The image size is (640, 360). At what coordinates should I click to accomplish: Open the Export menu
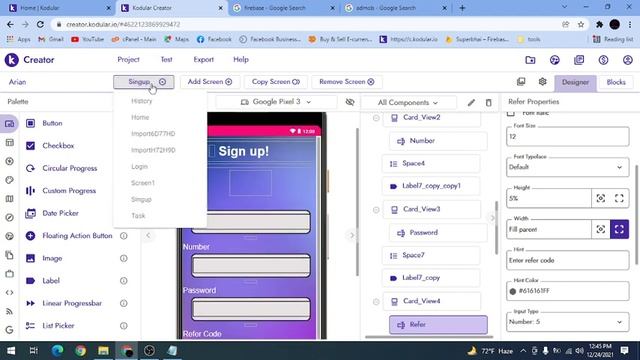(204, 60)
